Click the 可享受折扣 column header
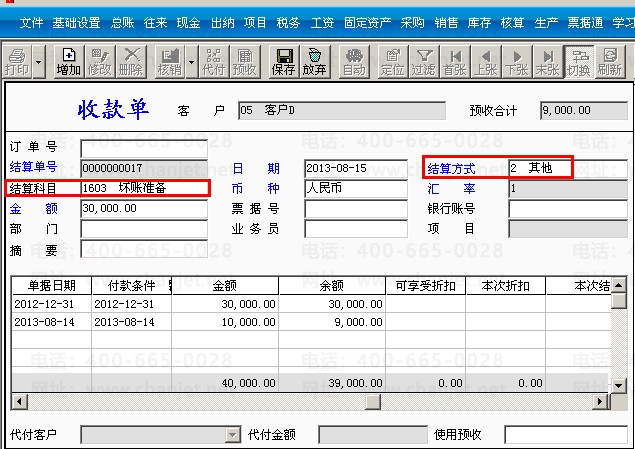635x449 pixels. tap(426, 286)
